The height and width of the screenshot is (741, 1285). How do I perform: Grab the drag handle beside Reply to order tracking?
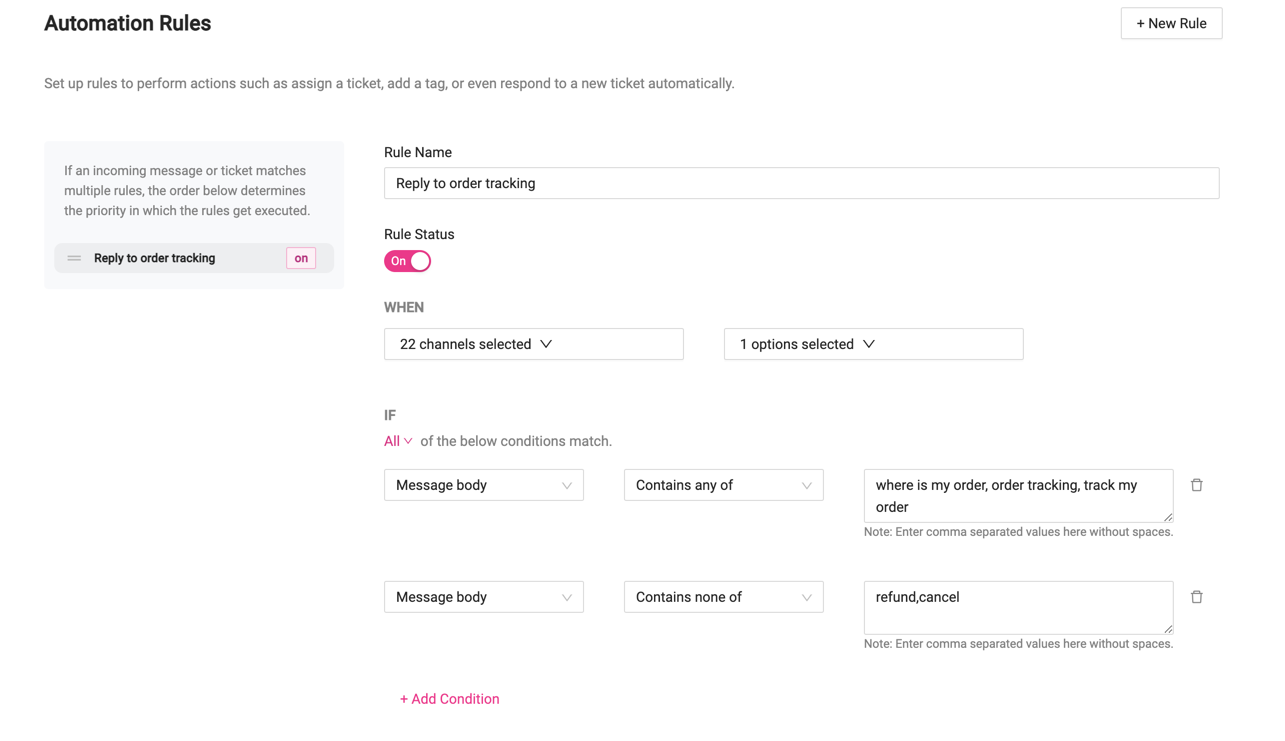[74, 258]
